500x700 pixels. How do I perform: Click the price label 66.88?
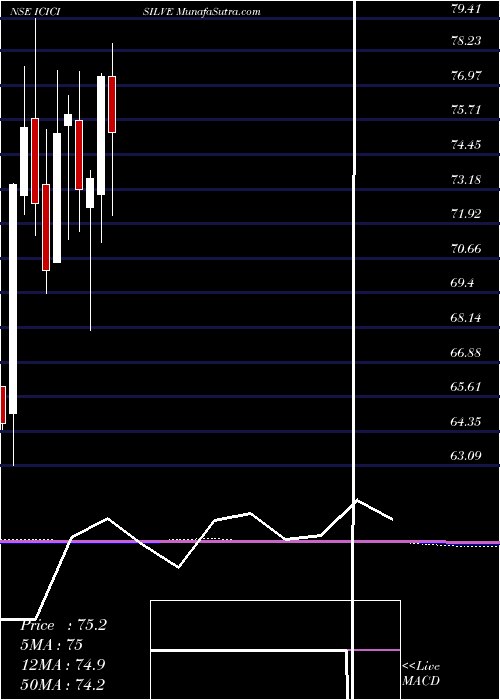click(x=466, y=352)
